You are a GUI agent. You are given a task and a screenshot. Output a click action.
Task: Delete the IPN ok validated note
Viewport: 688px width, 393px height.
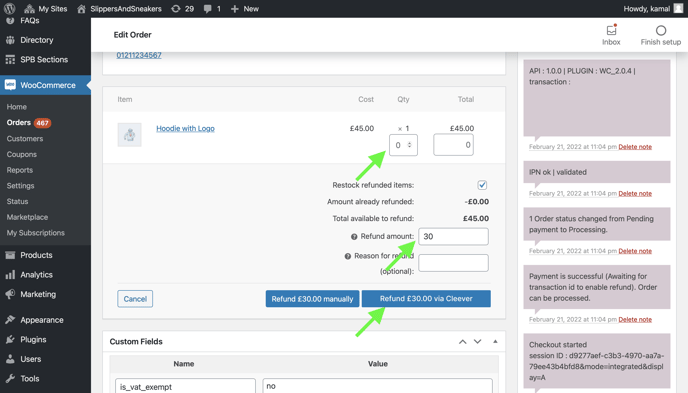635,193
